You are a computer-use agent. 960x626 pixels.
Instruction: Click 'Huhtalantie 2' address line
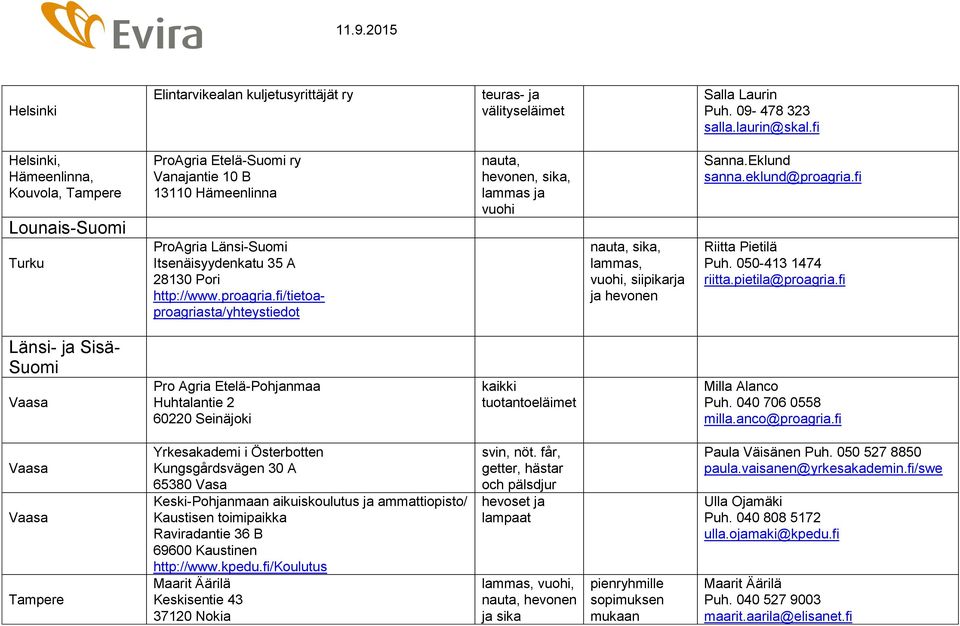(x=193, y=402)
